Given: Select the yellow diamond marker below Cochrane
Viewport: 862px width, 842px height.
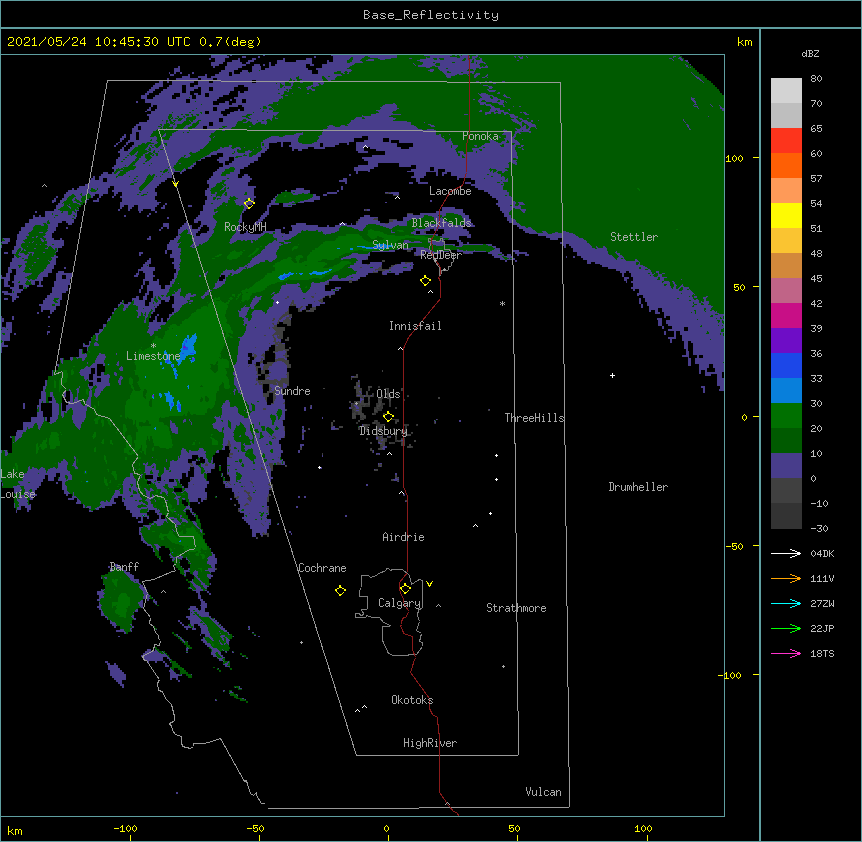Looking at the screenshot, I should [x=340, y=590].
